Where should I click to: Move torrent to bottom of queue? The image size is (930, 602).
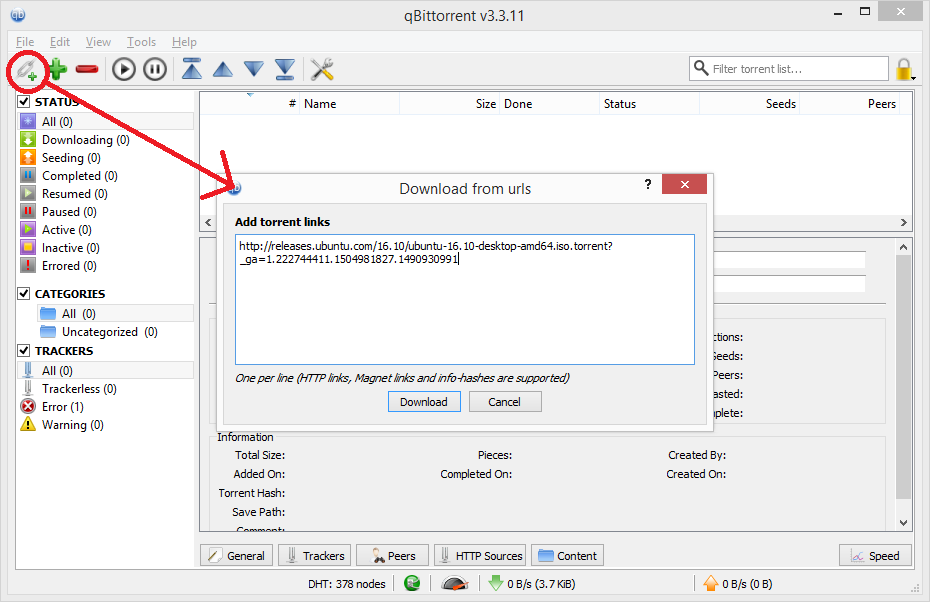pos(285,69)
